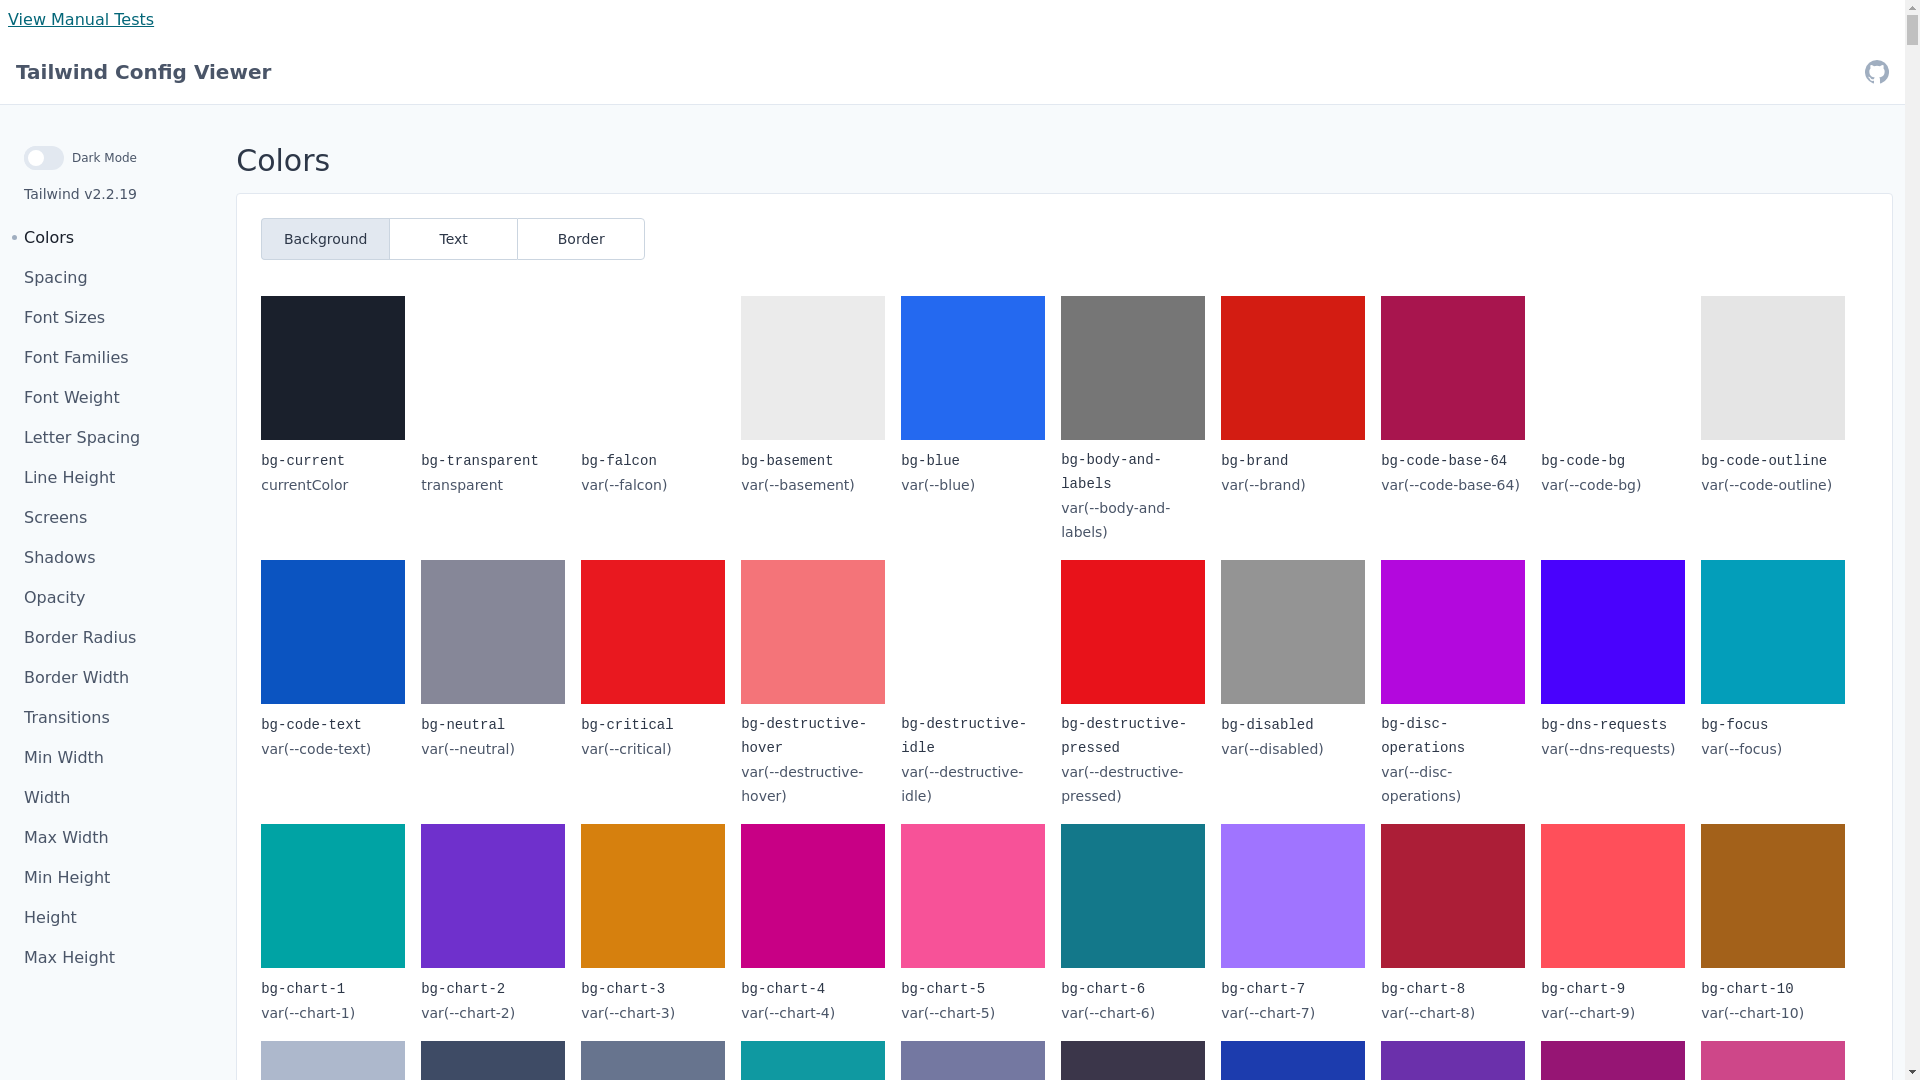The width and height of the screenshot is (1920, 1080).
Task: Select the bg-brand red swatch
Action: [1293, 368]
